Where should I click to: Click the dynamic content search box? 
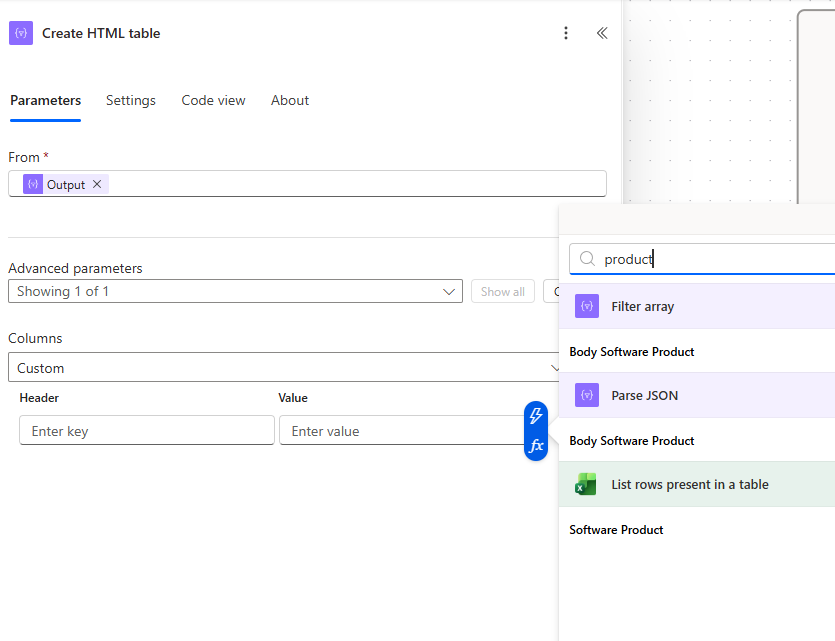click(x=702, y=259)
